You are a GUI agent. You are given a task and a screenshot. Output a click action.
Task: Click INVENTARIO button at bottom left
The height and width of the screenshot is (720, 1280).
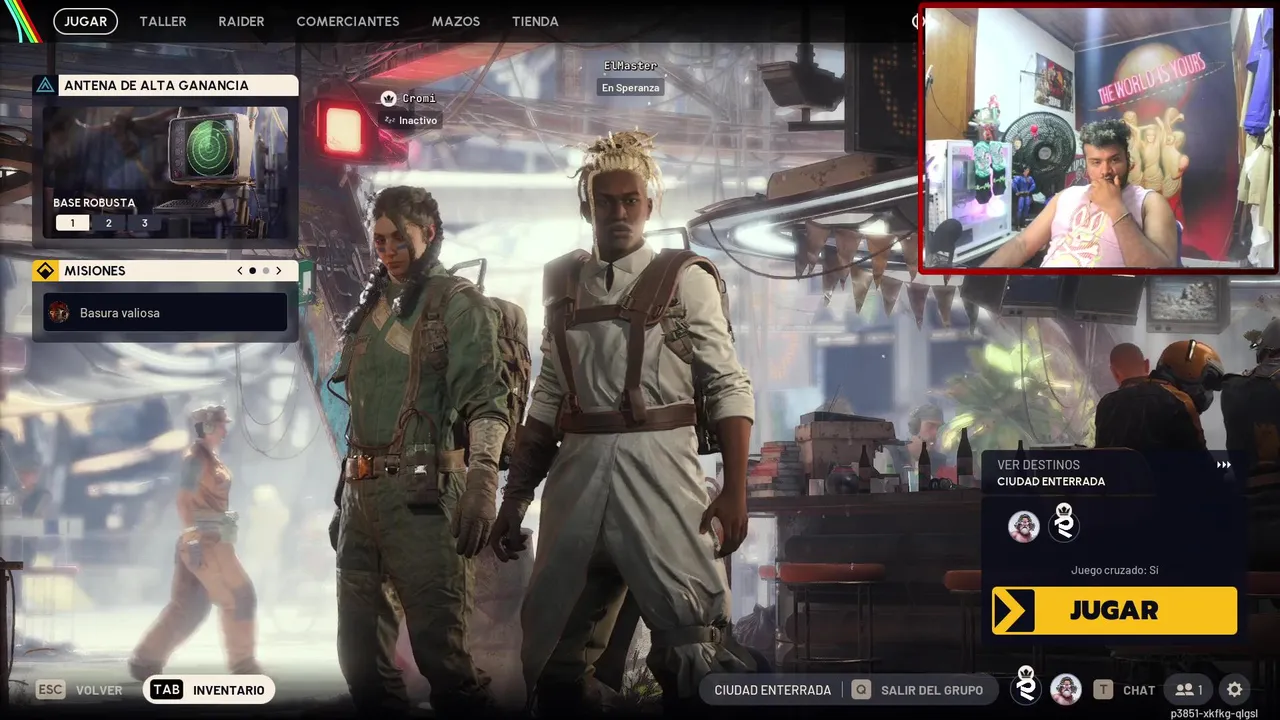(209, 690)
